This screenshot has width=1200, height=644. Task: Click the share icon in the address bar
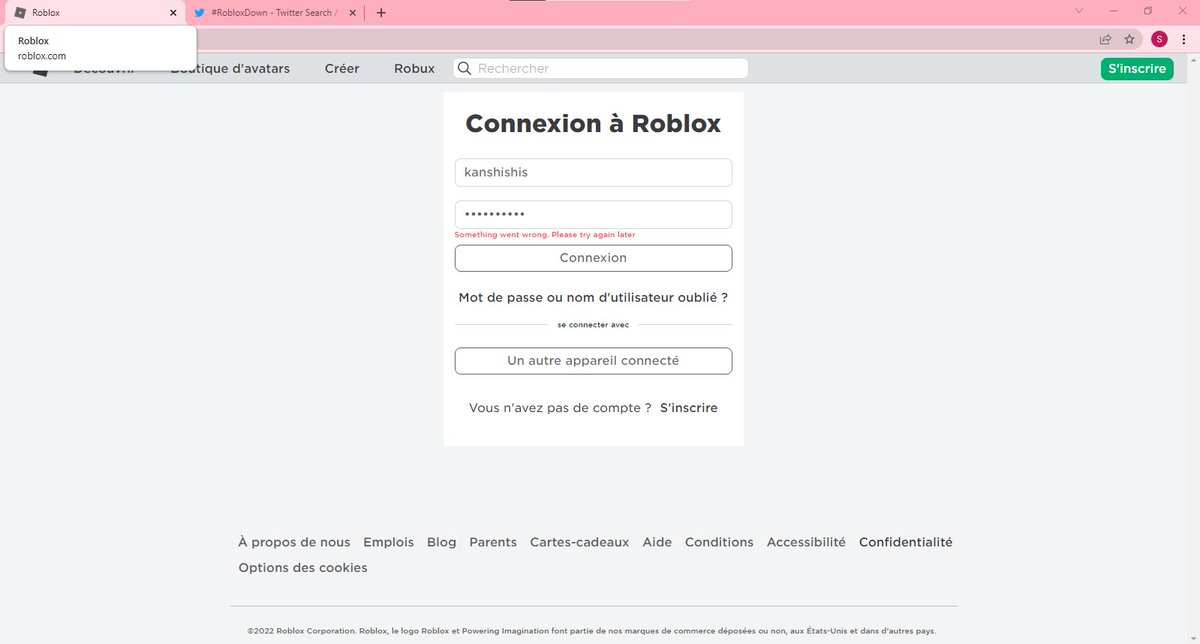tap(1104, 38)
